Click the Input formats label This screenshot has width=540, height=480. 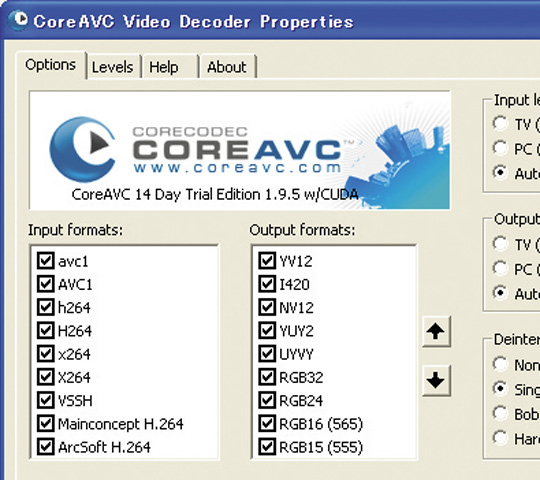(75, 230)
